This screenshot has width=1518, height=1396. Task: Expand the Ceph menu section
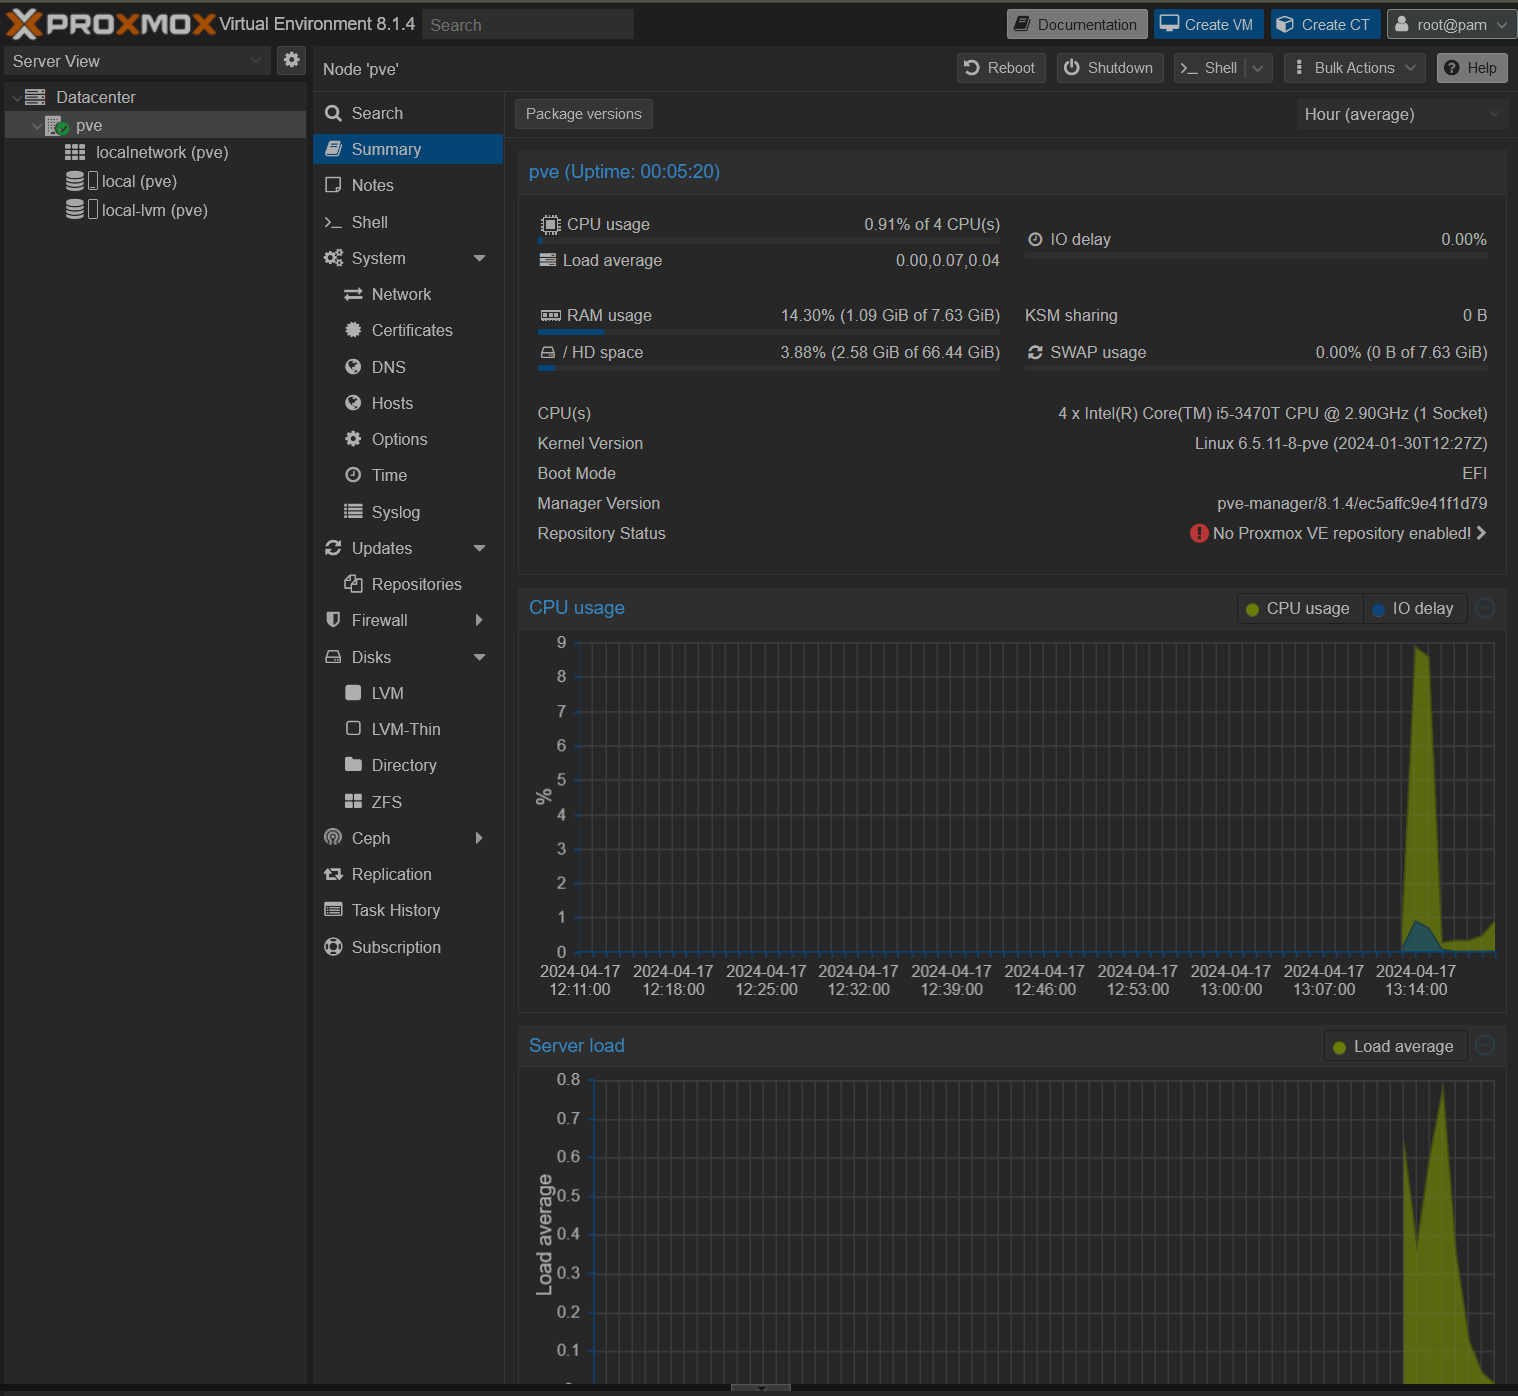pyautogui.click(x=479, y=838)
